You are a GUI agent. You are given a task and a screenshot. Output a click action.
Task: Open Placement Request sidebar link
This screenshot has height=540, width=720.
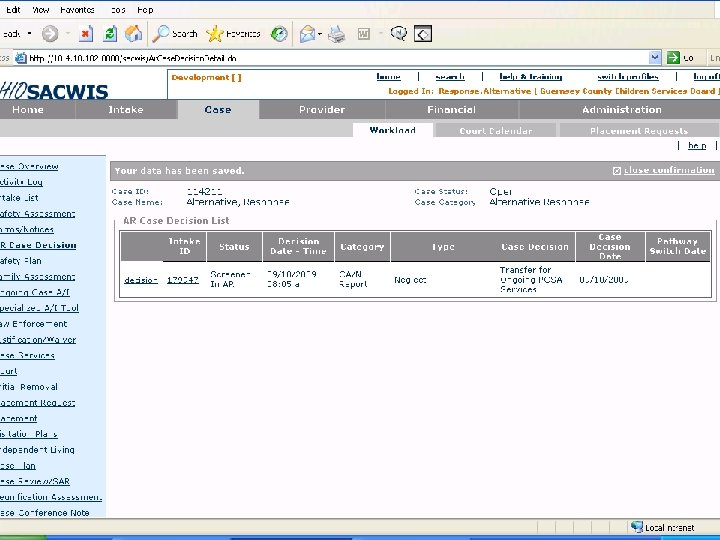pos(38,403)
